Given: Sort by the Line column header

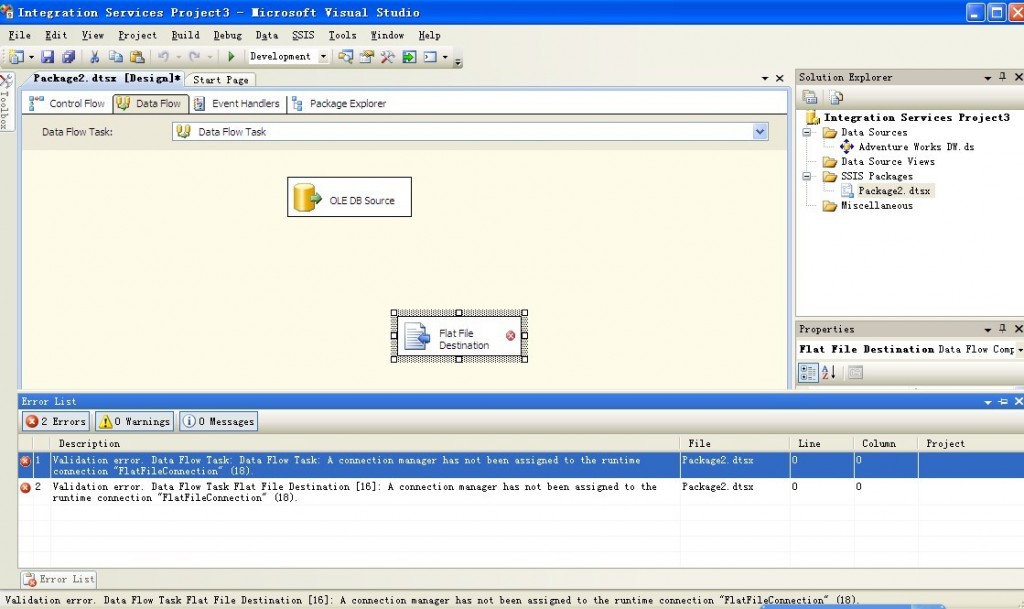Looking at the screenshot, I should (822, 443).
